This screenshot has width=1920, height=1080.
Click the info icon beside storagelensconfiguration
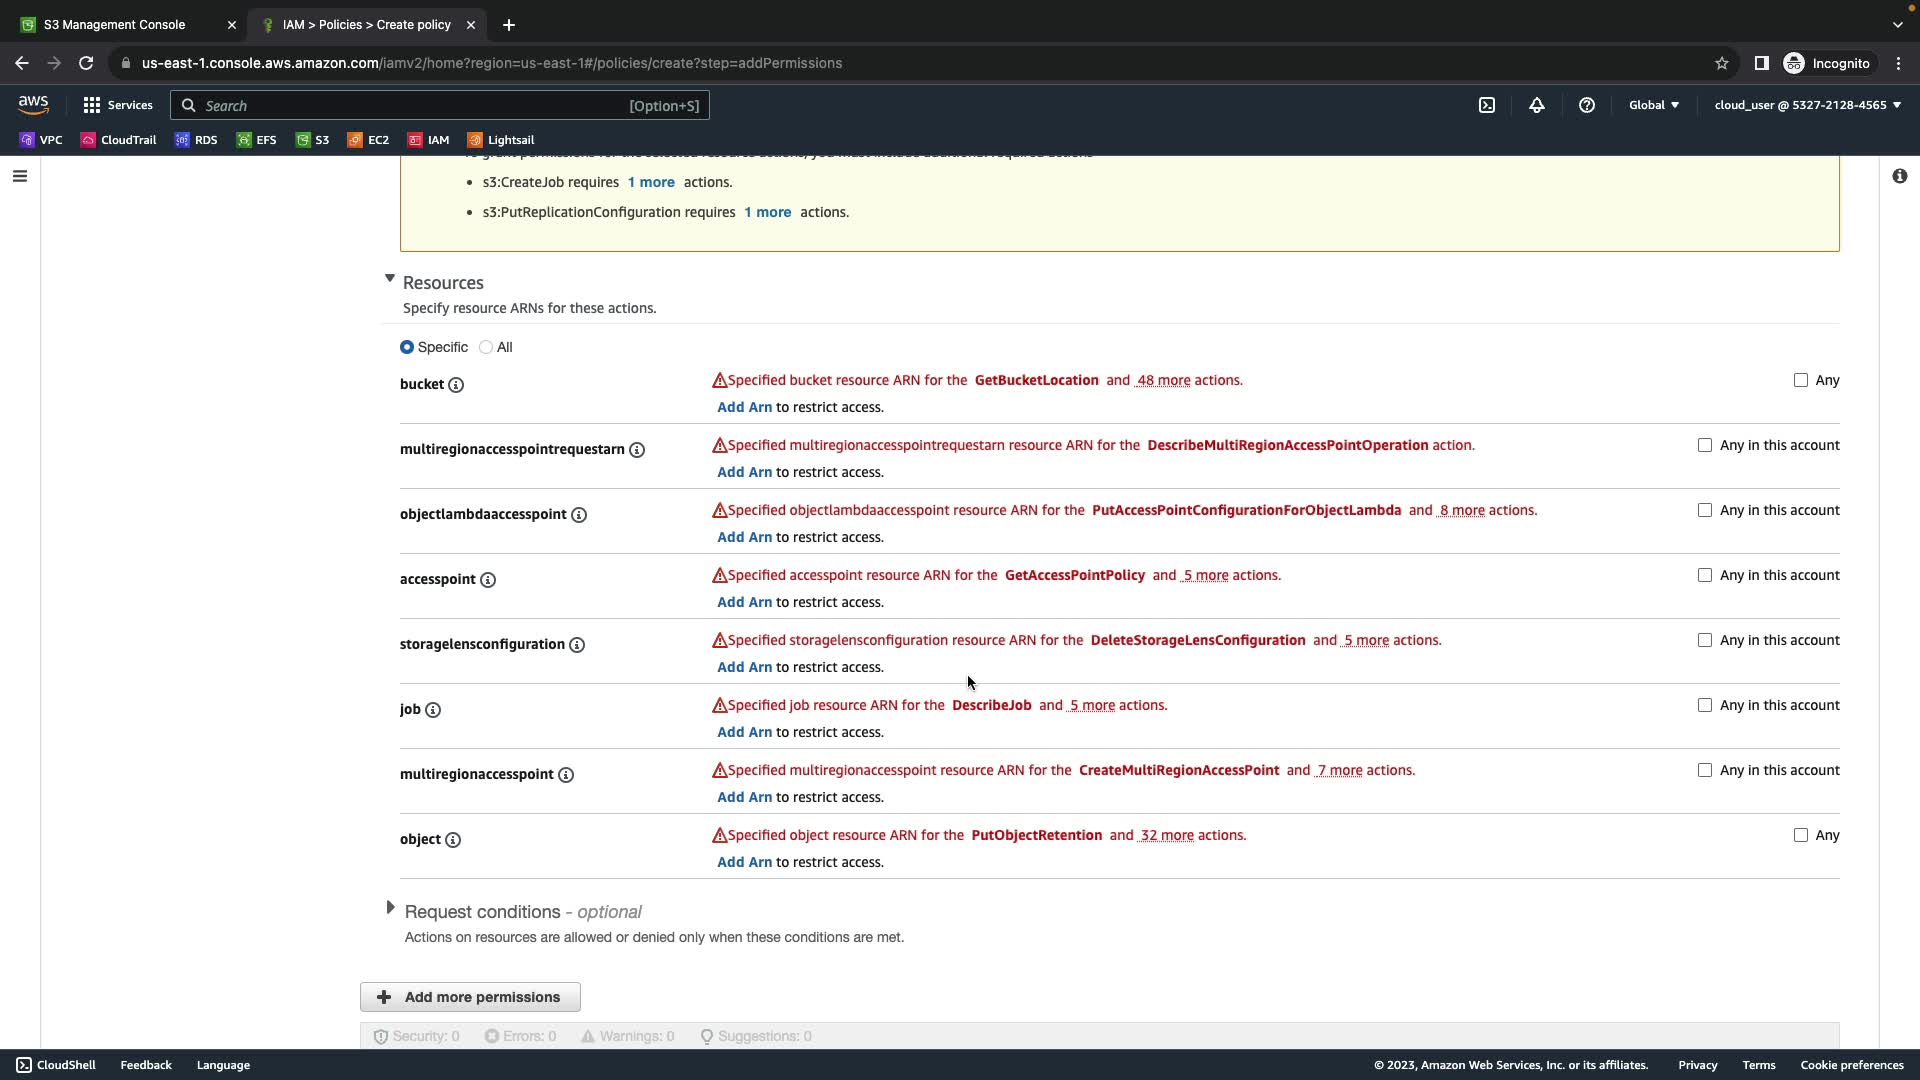coord(577,645)
